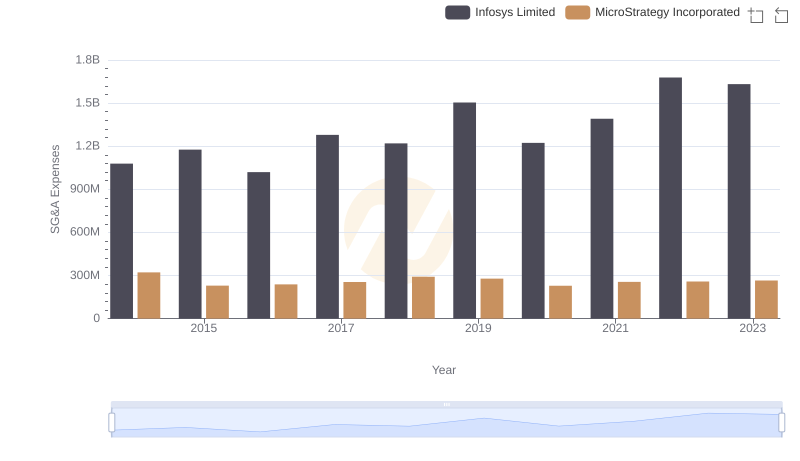Click the 2021 x-axis label
Screen dimensions: 800x461
click(x=615, y=328)
